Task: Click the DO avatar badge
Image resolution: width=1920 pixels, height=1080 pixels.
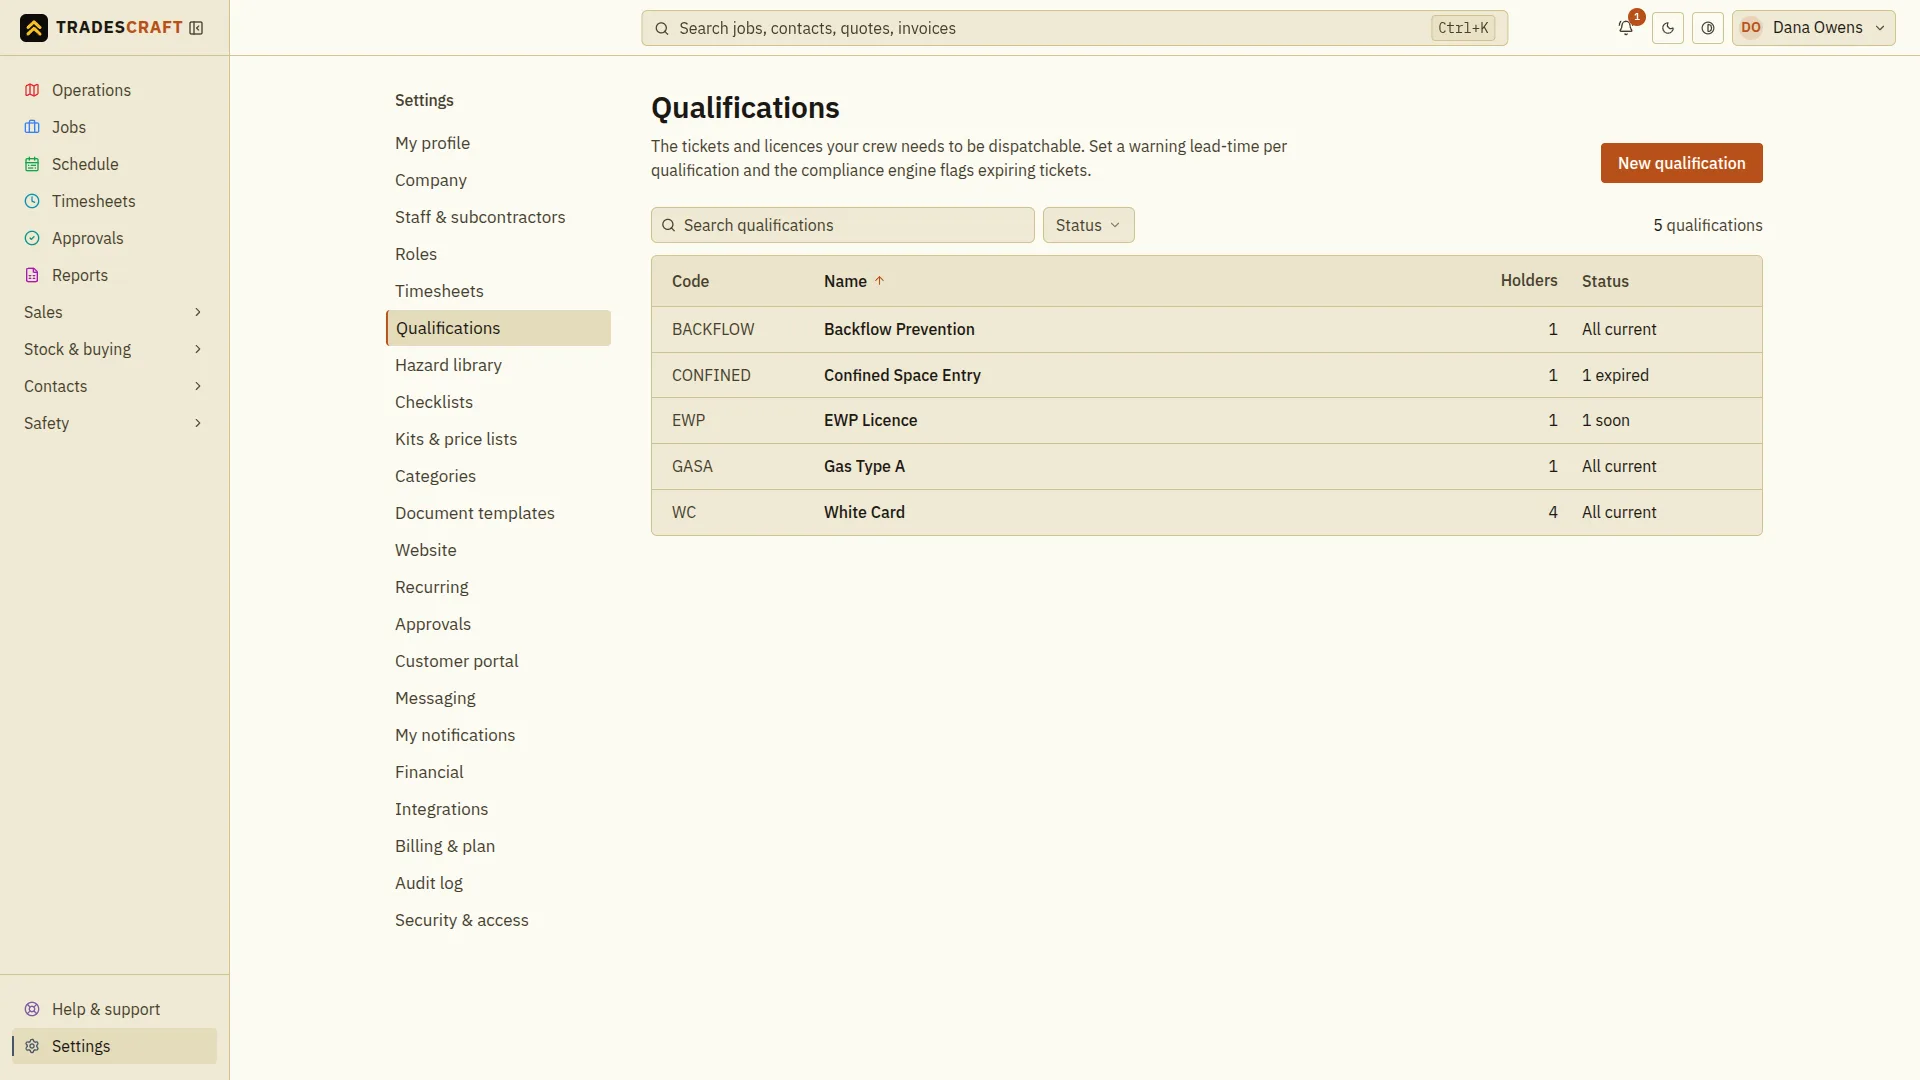Action: 1751,28
